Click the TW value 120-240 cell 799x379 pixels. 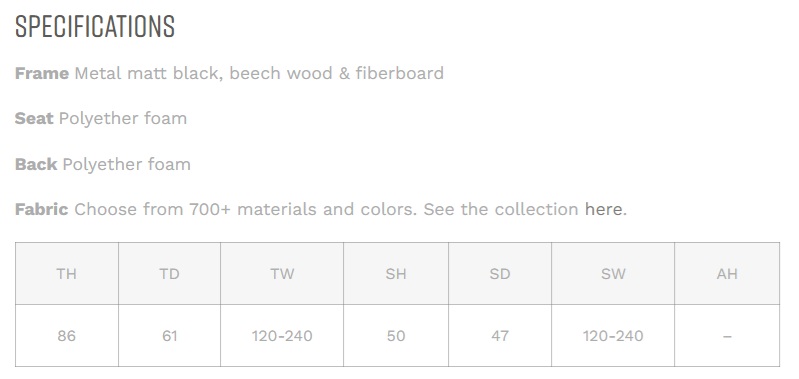(282, 336)
